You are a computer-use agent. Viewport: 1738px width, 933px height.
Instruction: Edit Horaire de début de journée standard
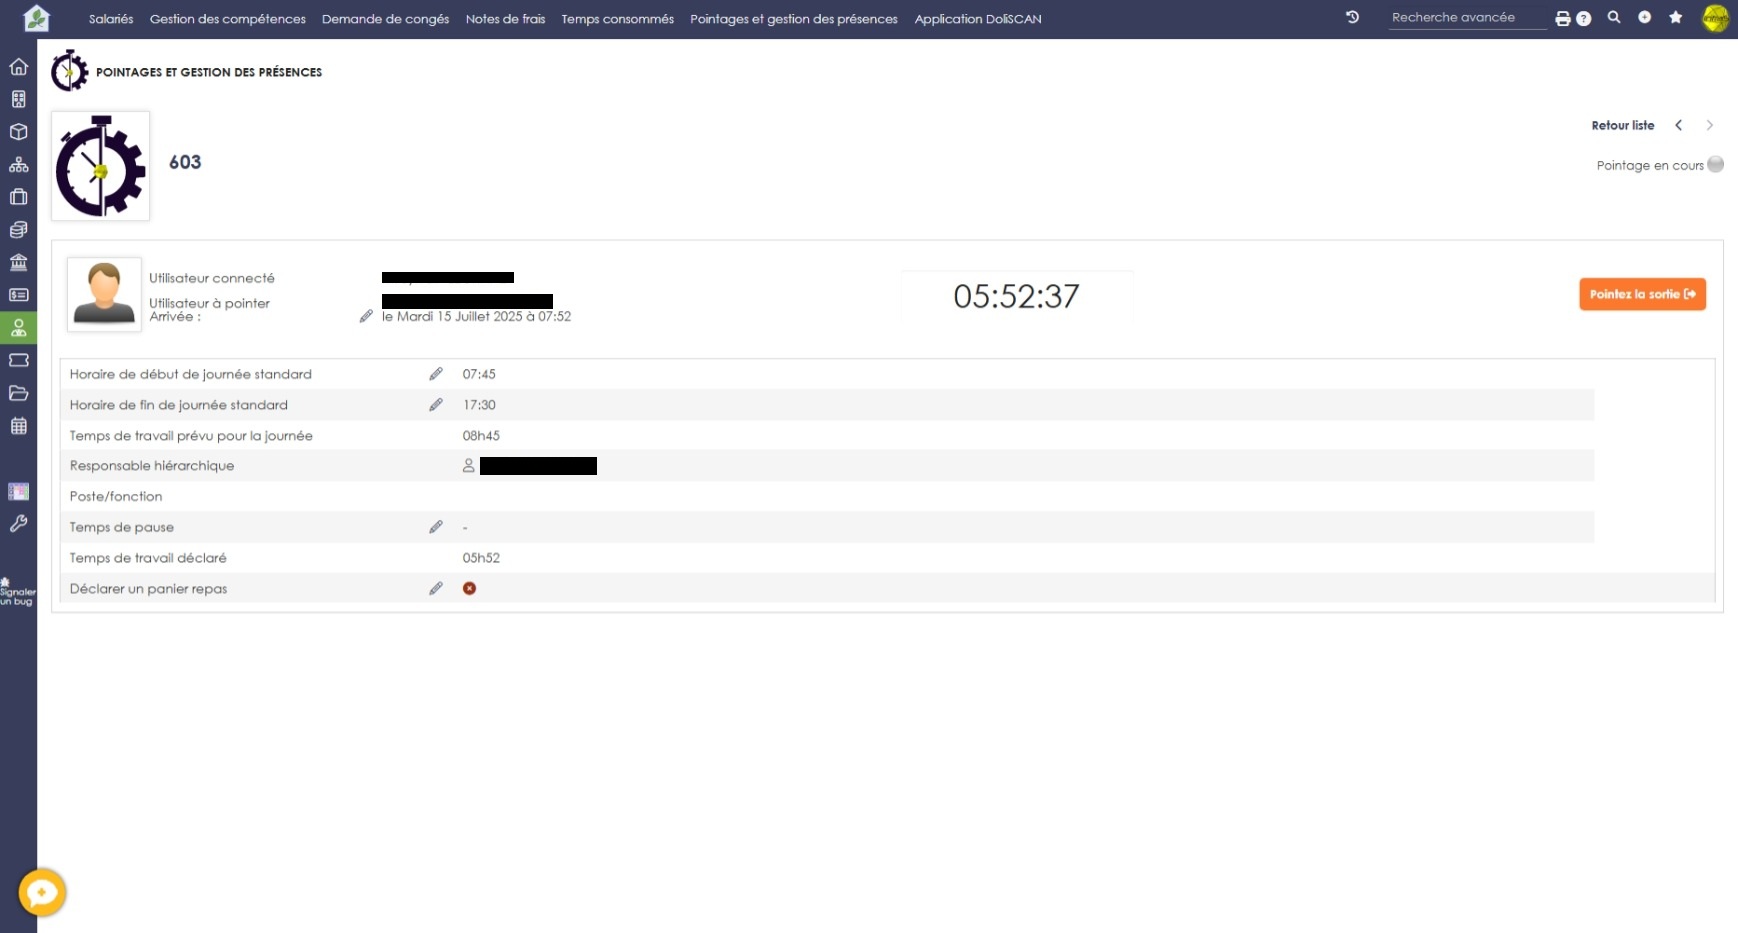pos(436,374)
